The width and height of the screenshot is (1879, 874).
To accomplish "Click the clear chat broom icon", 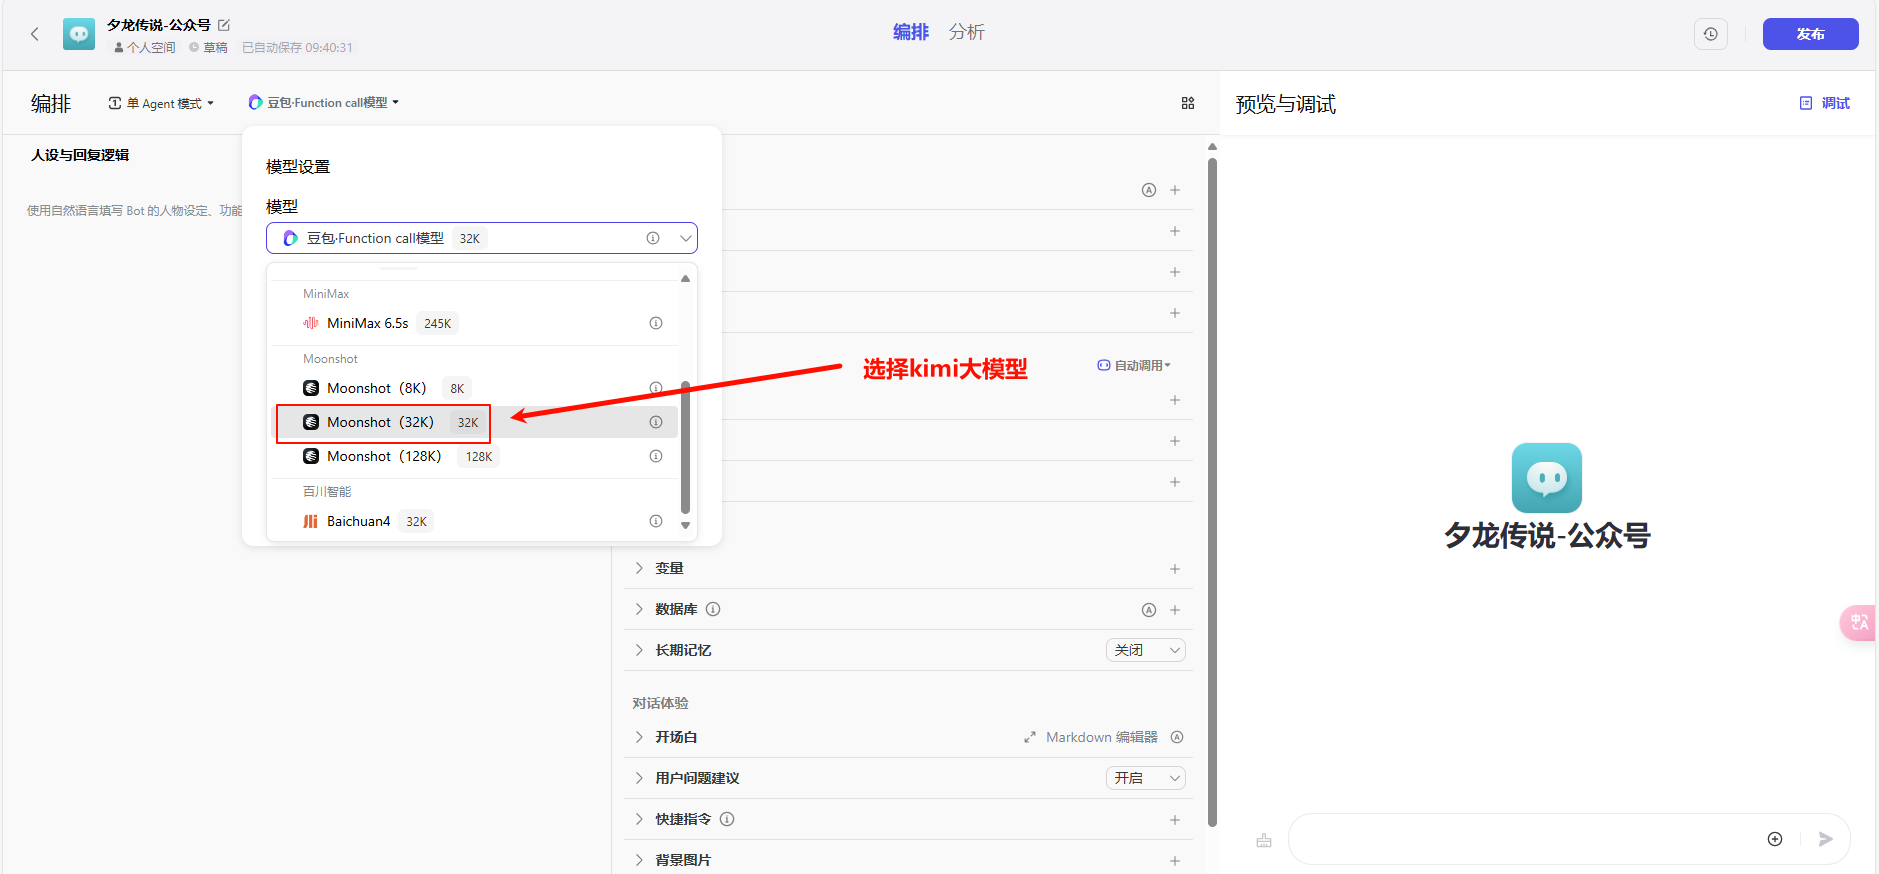I will point(1264,840).
